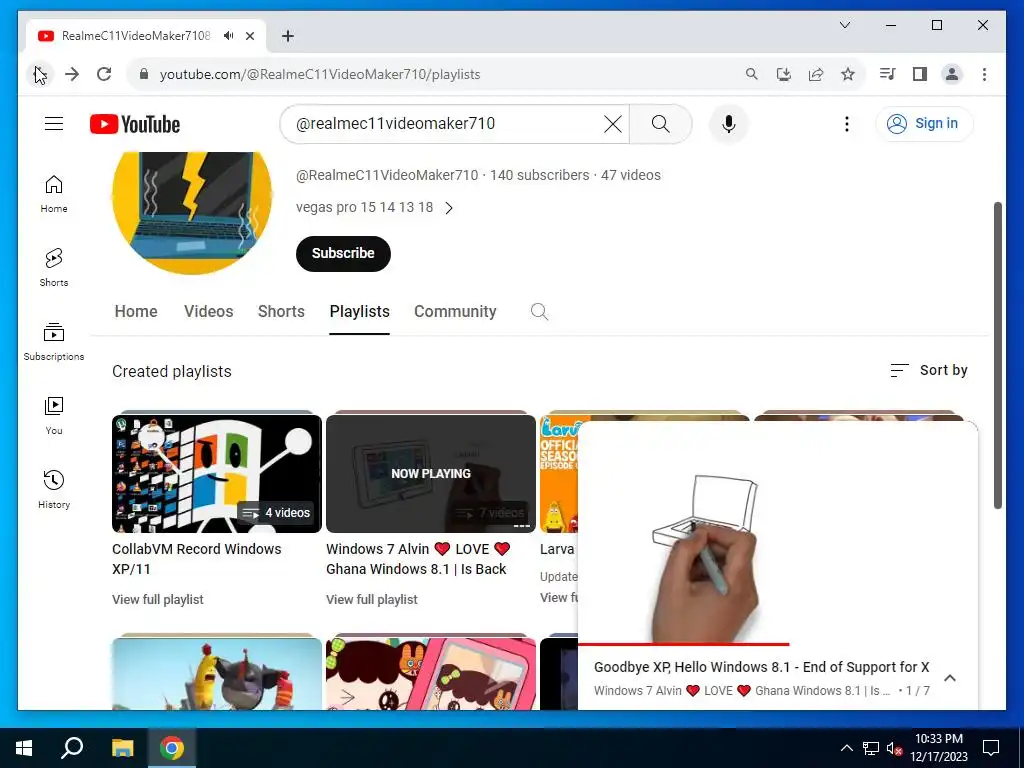Switch to channel Videos tab
This screenshot has width=1024, height=768.
[x=208, y=312]
